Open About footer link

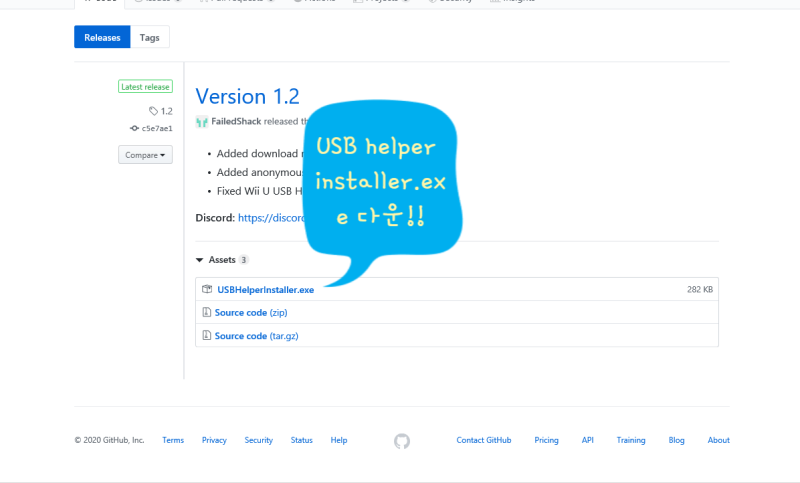coord(718,440)
